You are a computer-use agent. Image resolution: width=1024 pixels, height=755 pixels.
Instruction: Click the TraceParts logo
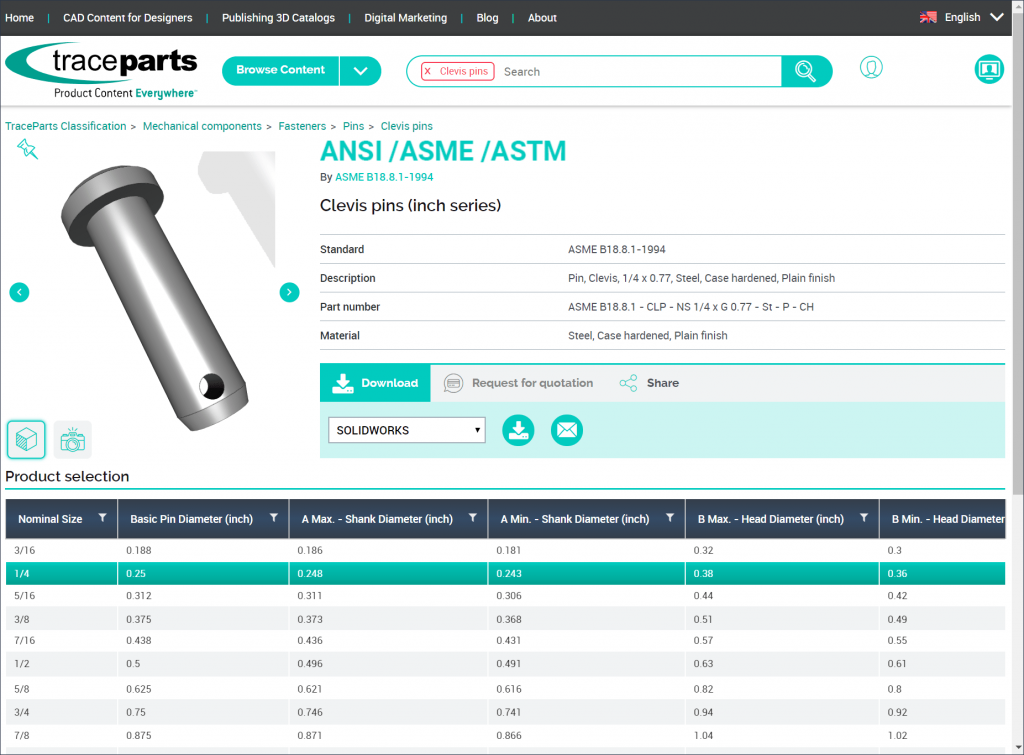tap(101, 71)
